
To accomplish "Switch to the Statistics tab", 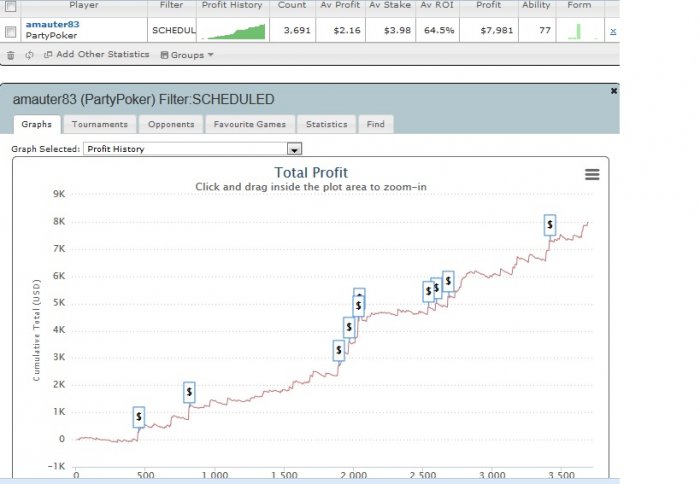I will 327,124.
